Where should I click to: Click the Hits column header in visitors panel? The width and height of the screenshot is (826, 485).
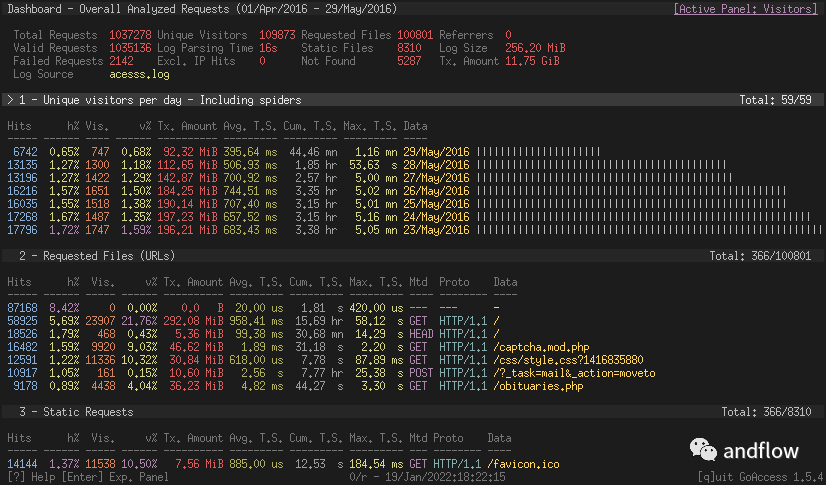tap(20, 126)
